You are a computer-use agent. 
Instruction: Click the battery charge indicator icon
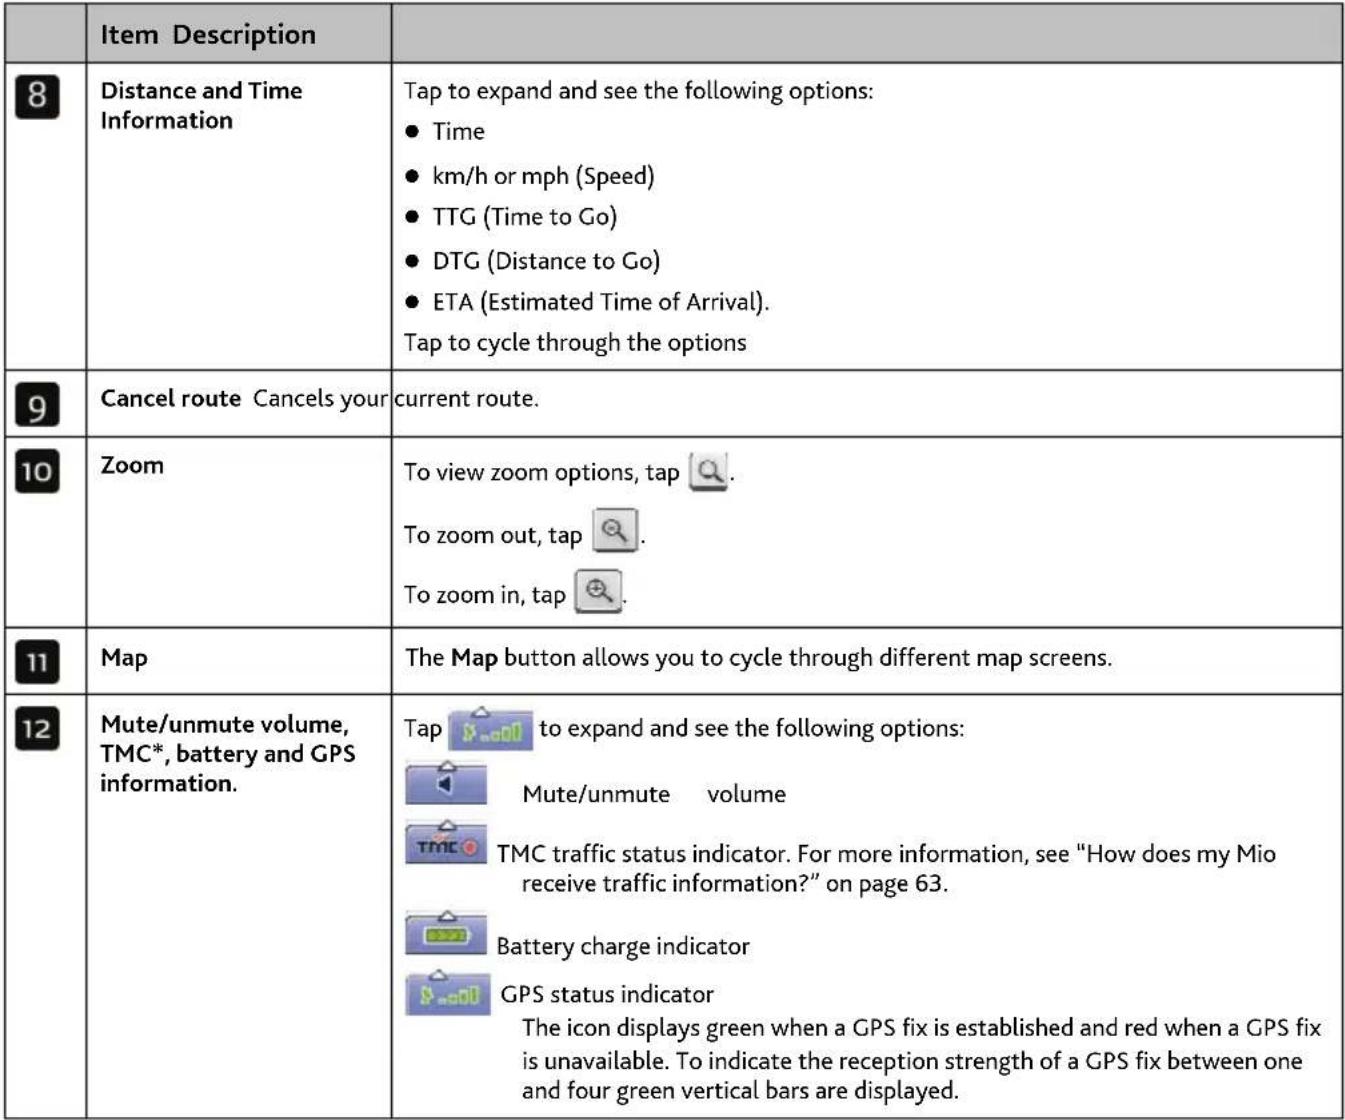click(446, 933)
